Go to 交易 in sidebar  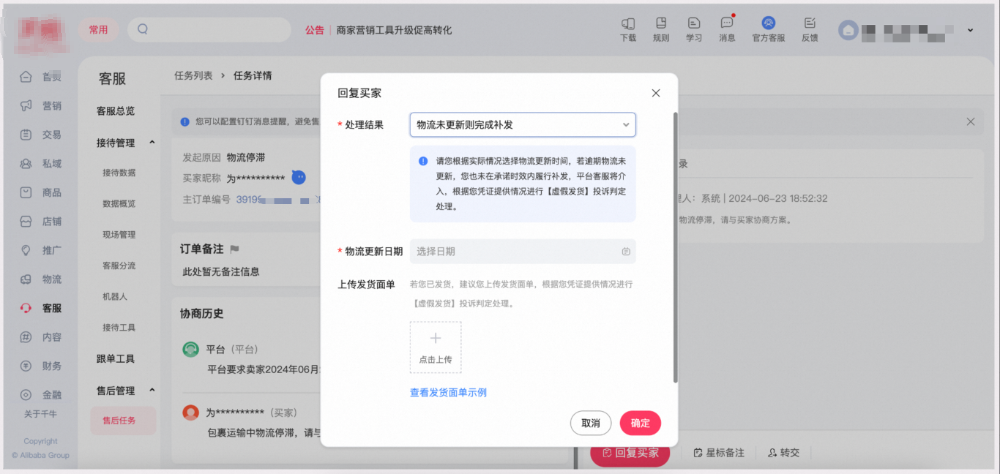coord(42,135)
